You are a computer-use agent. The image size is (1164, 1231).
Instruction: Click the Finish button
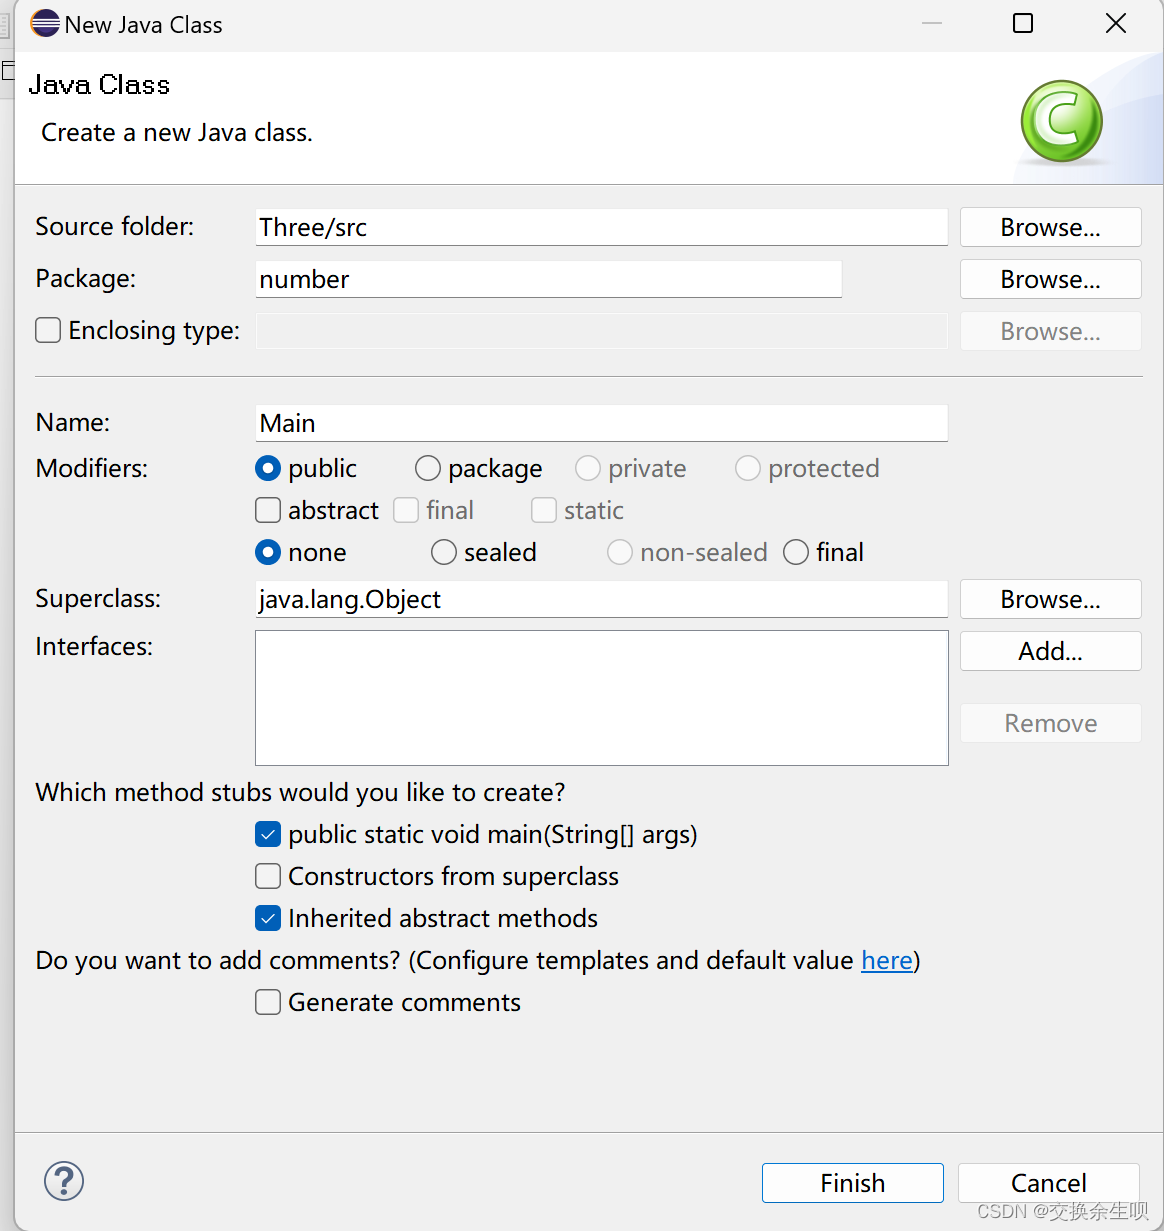pyautogui.click(x=853, y=1183)
